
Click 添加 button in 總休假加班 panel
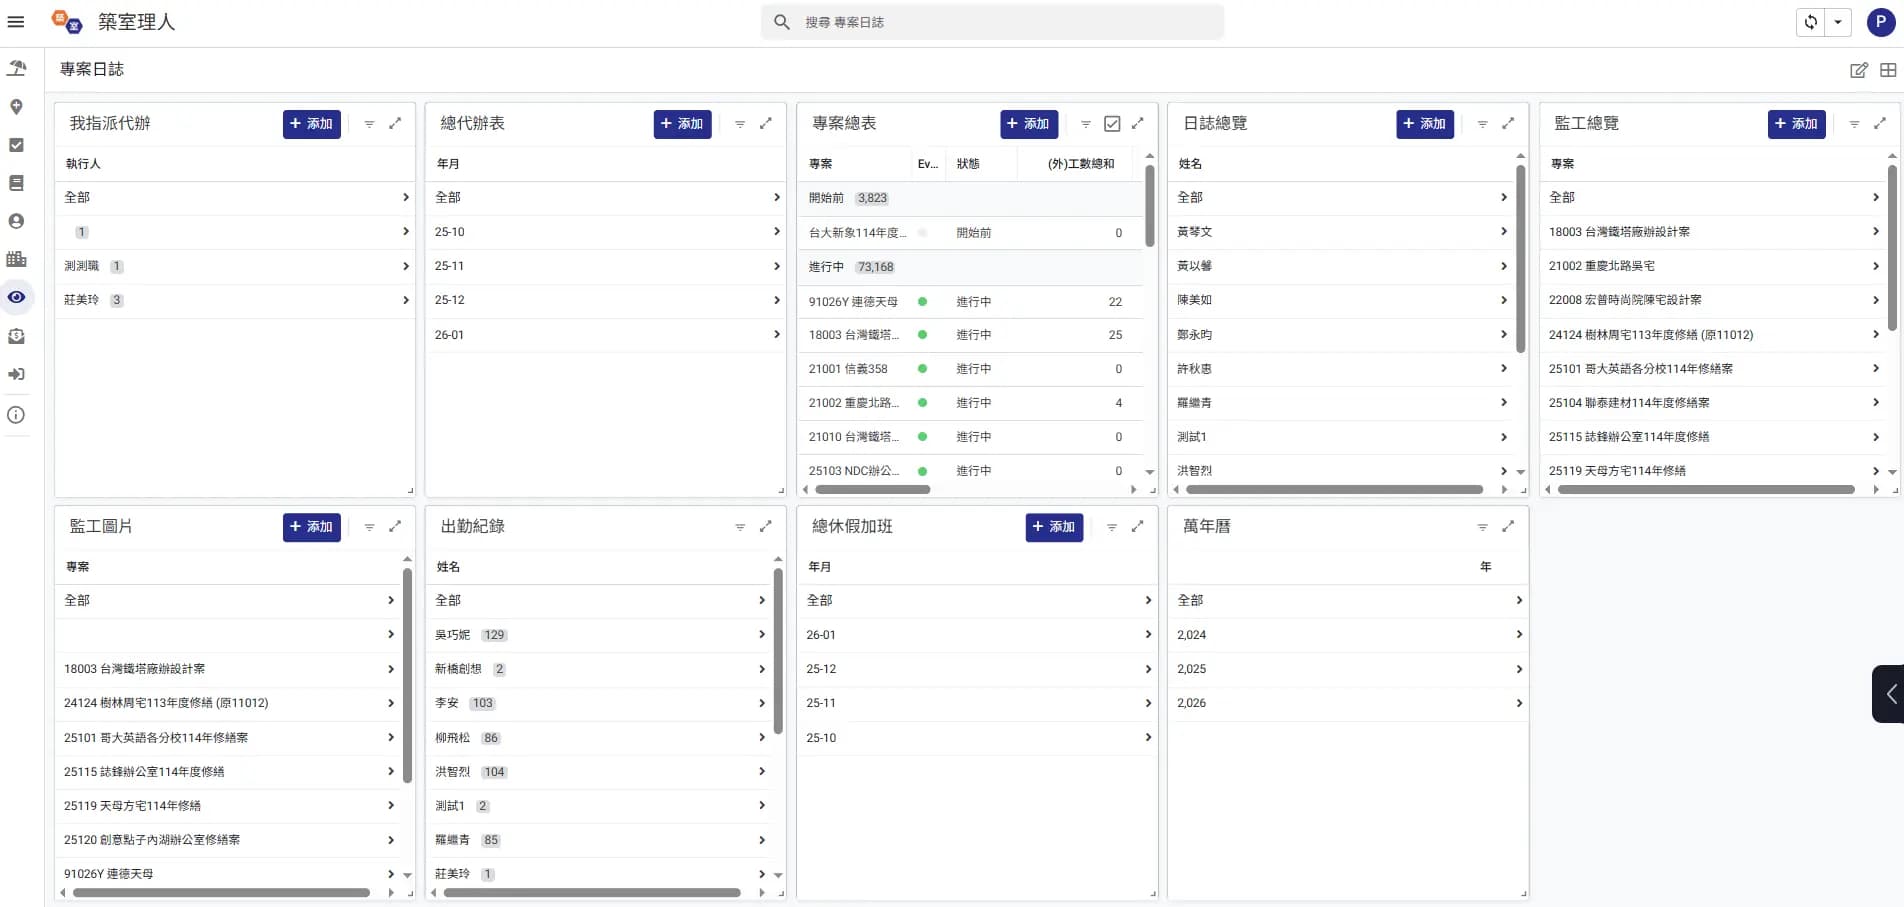1053,527
